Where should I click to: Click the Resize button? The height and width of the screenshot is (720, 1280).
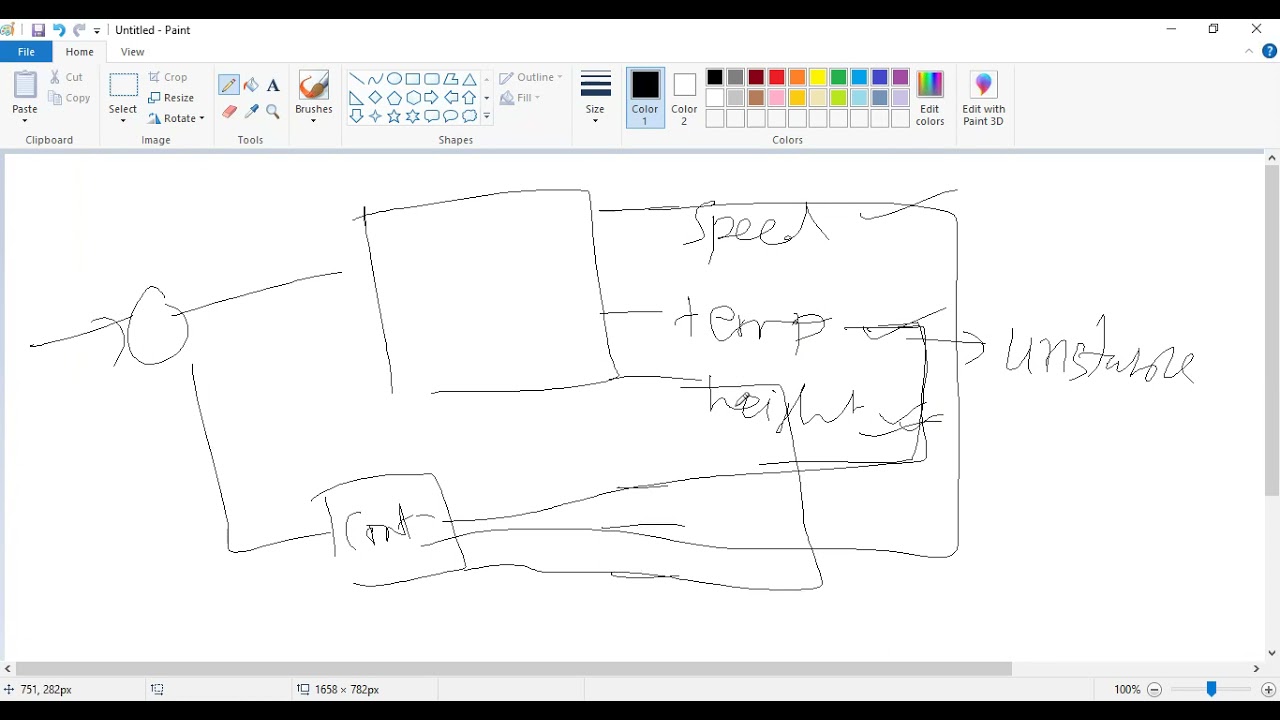click(171, 98)
